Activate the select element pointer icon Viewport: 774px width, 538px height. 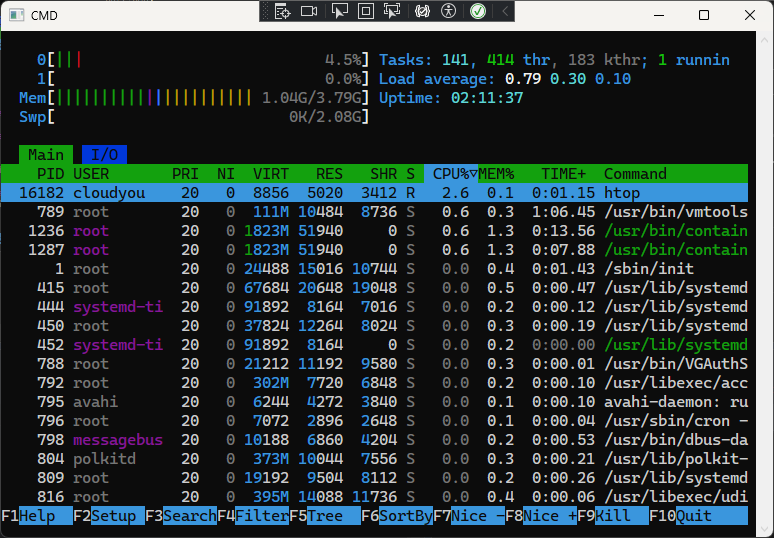339,11
